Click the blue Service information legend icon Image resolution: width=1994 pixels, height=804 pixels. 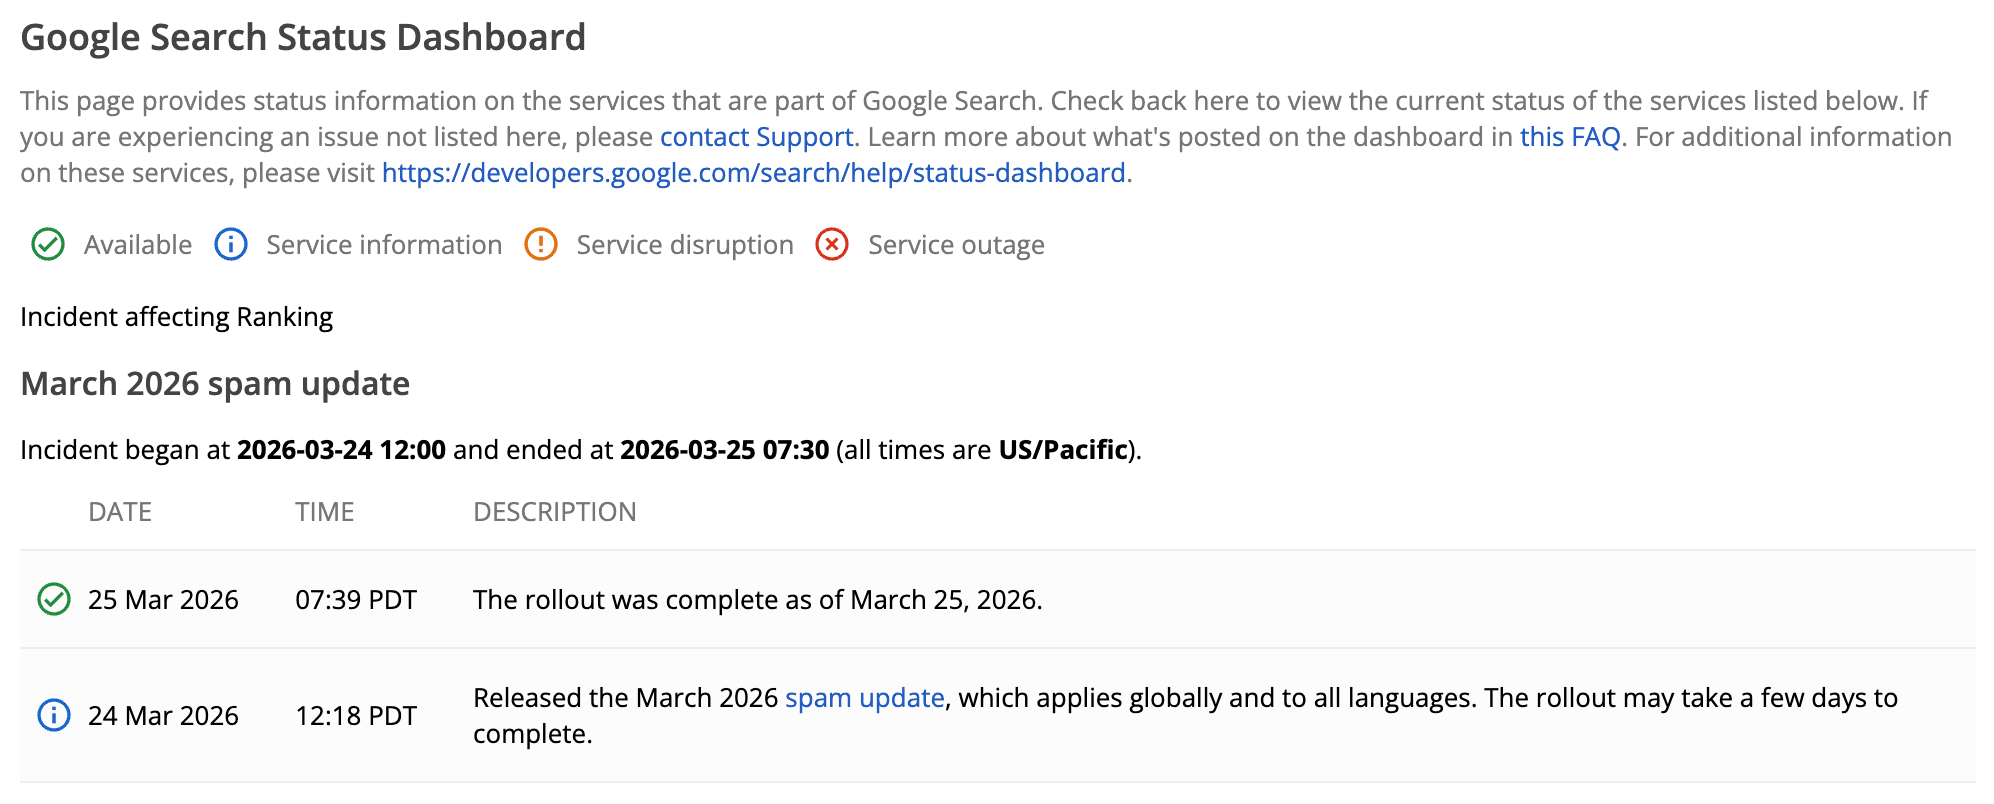click(231, 245)
